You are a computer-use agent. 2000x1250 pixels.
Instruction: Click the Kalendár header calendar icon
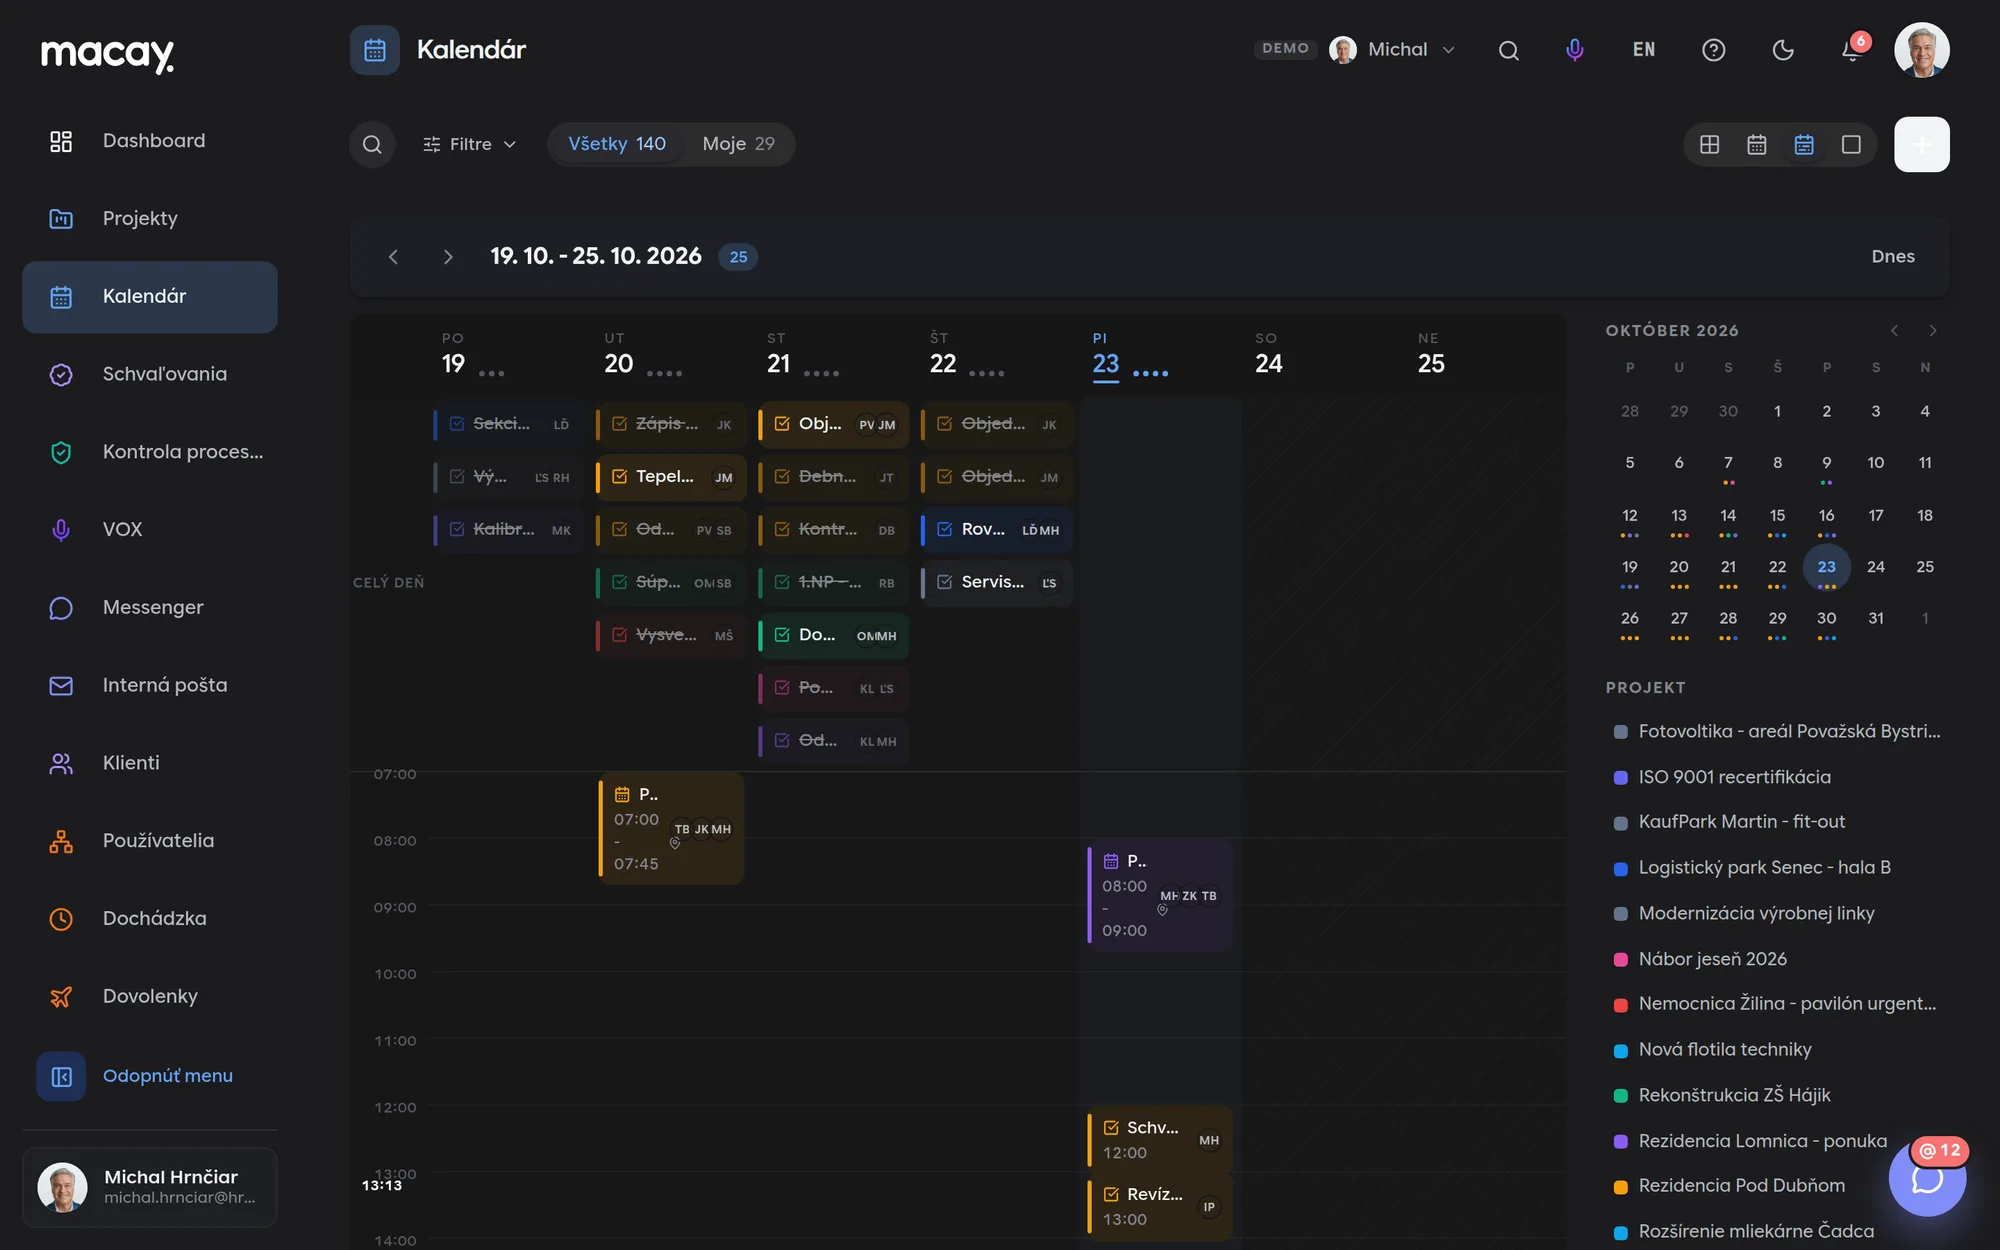pos(375,50)
